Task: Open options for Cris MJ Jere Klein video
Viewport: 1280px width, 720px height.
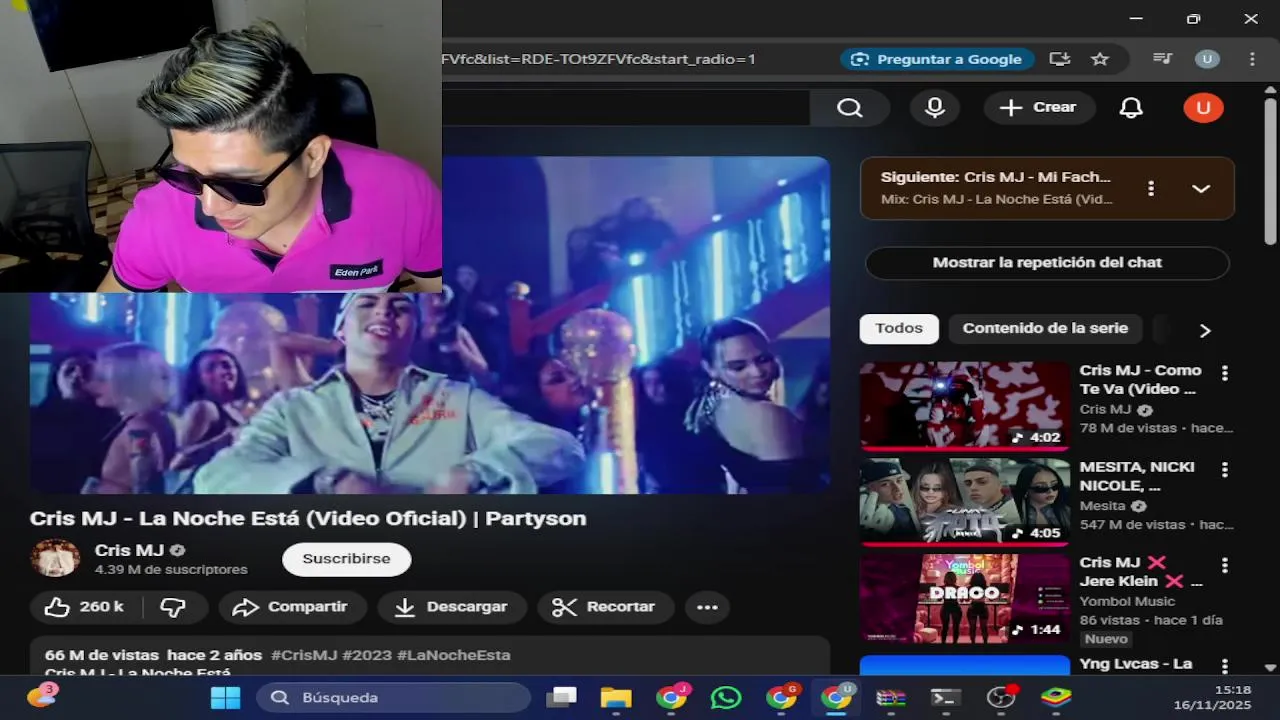Action: (1224, 565)
